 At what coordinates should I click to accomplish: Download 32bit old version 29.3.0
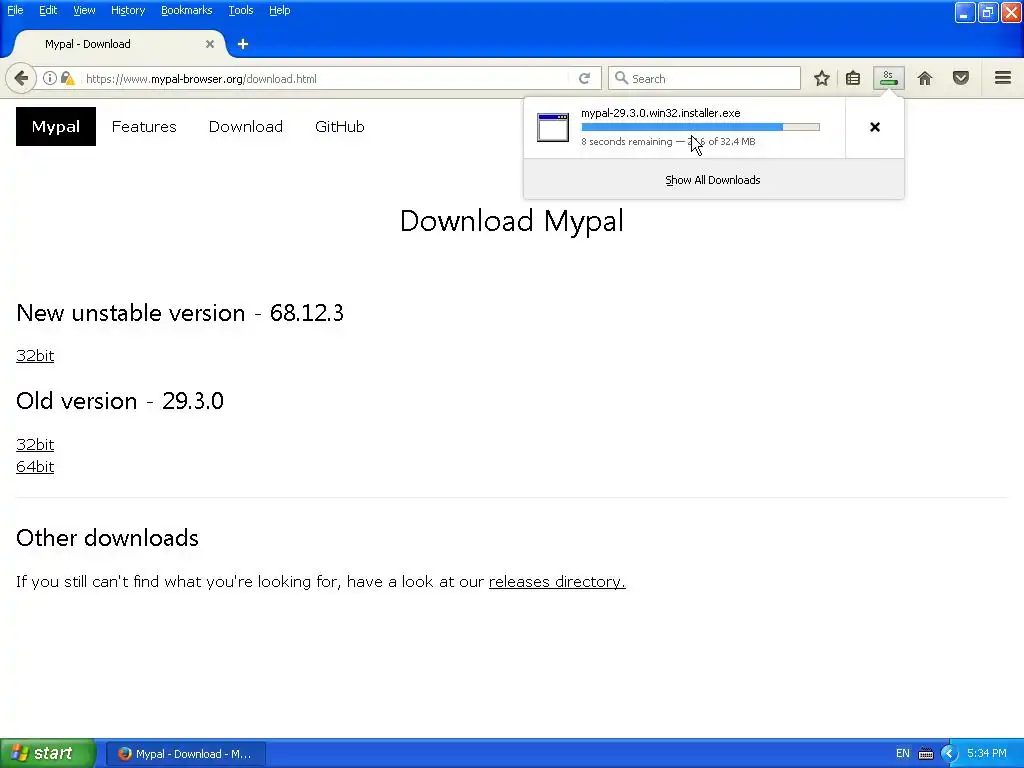pyautogui.click(x=35, y=445)
